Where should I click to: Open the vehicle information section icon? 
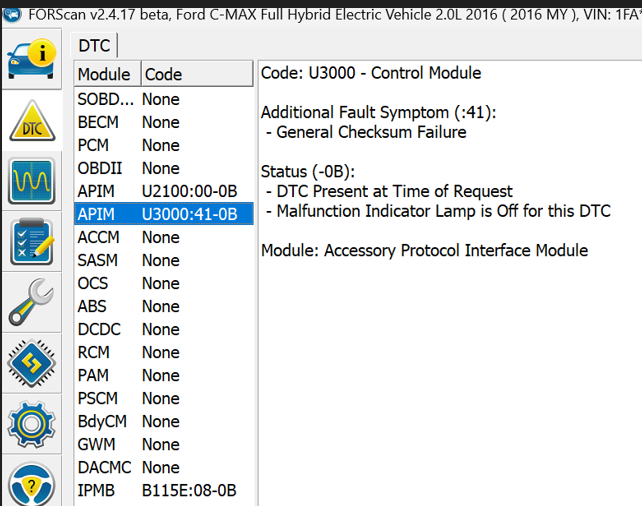pos(32,59)
